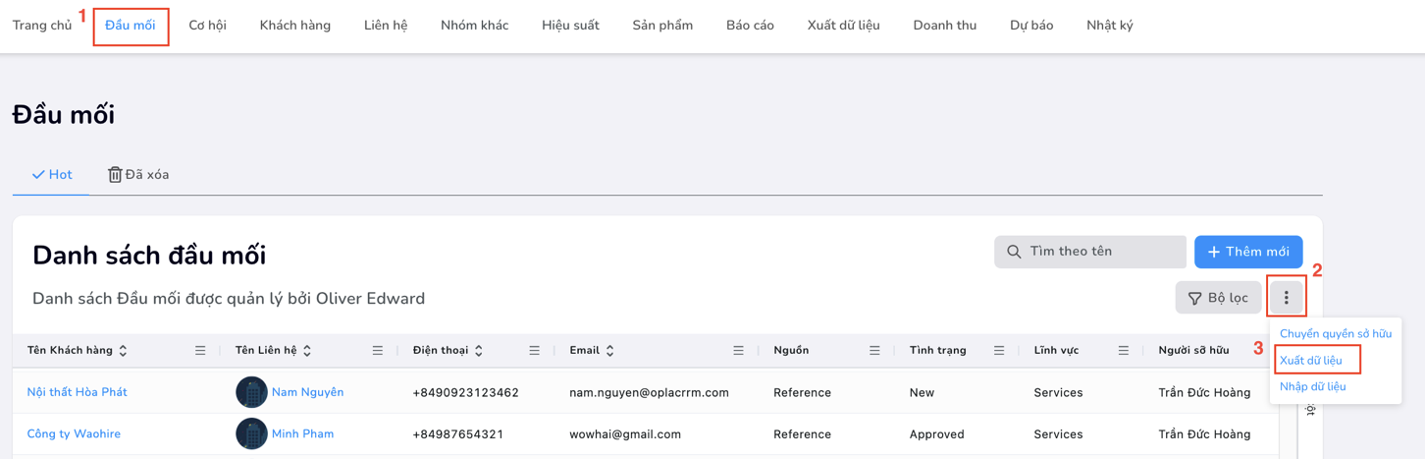Open the Nội thất Hòa Phát customer link
Screen dimensions: 1426x462
click(77, 392)
